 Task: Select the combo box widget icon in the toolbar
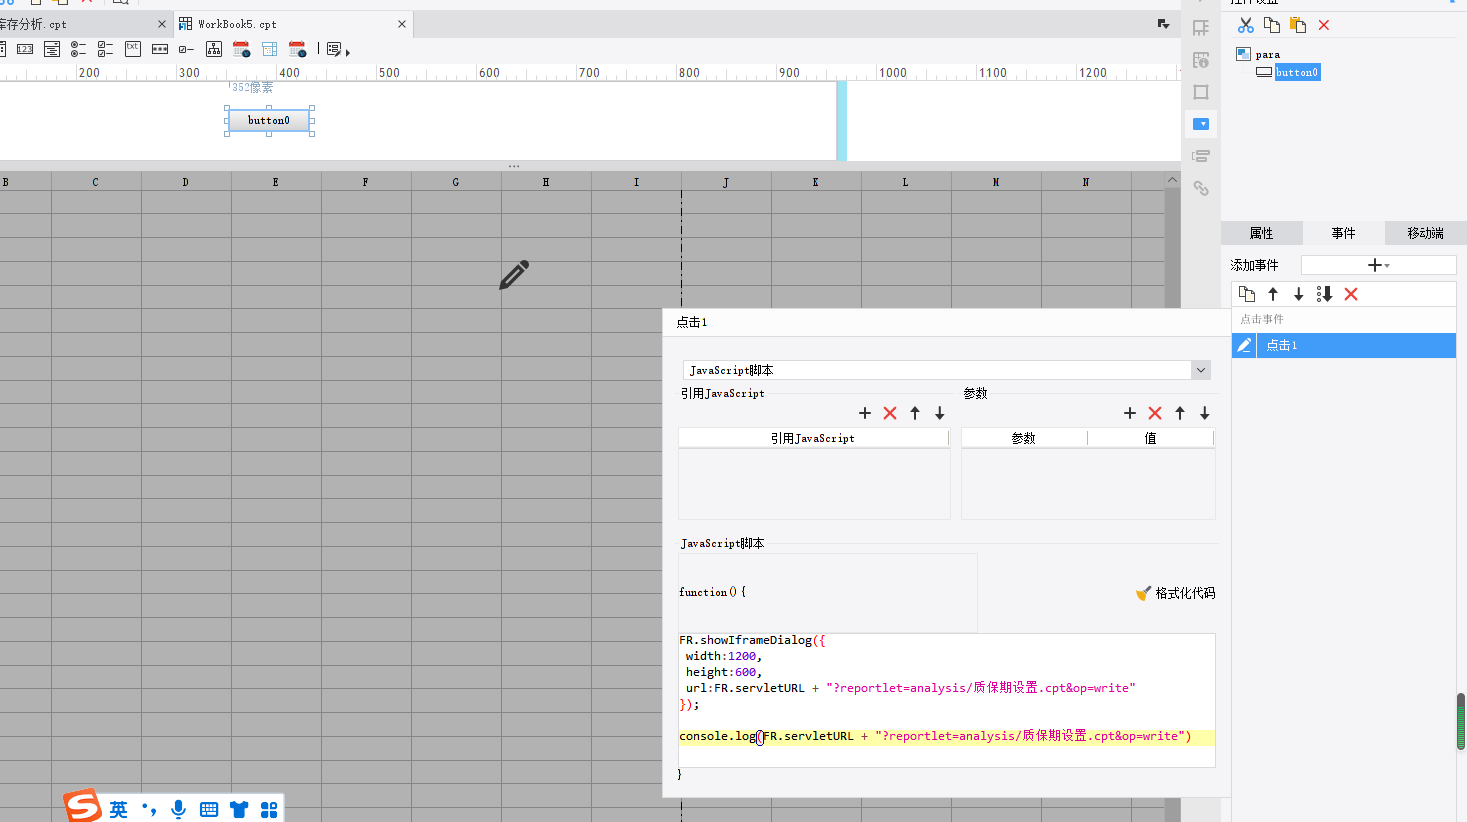(x=52, y=49)
